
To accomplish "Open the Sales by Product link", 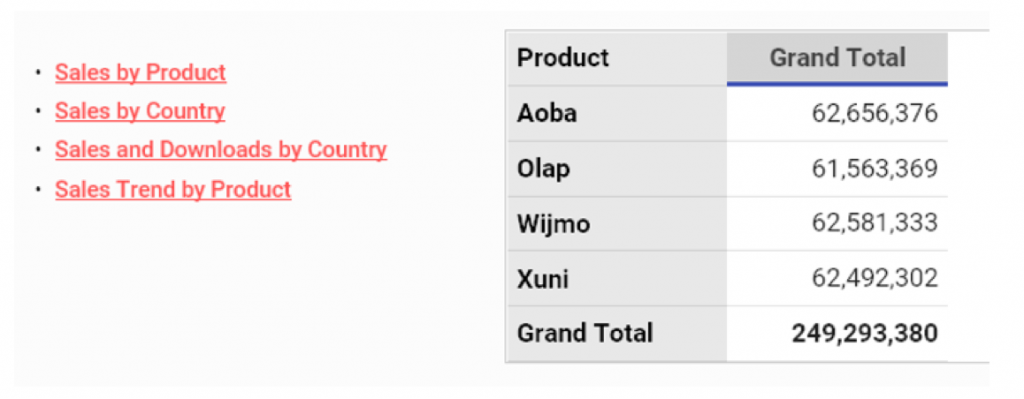I will pos(140,72).
